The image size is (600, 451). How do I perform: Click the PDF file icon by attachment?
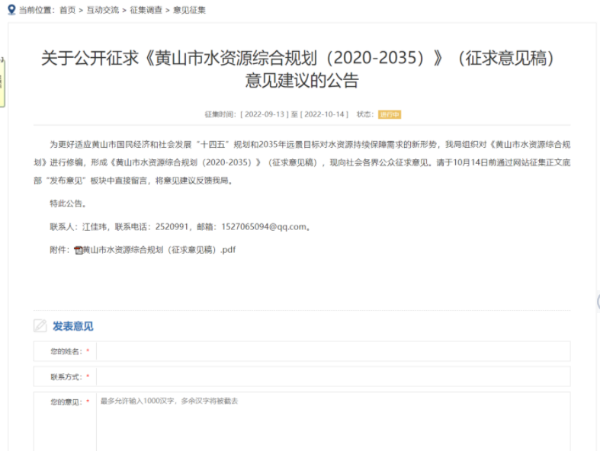point(79,250)
